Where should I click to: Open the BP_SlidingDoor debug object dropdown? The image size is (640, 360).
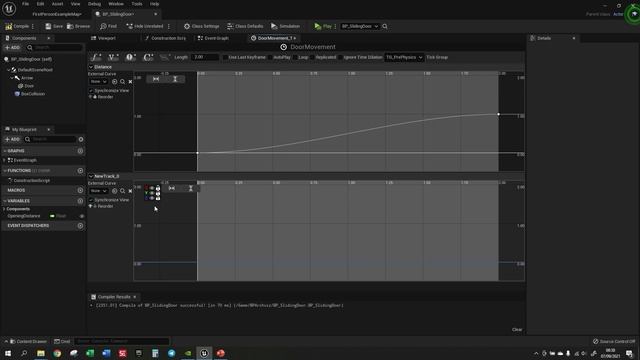pos(360,26)
